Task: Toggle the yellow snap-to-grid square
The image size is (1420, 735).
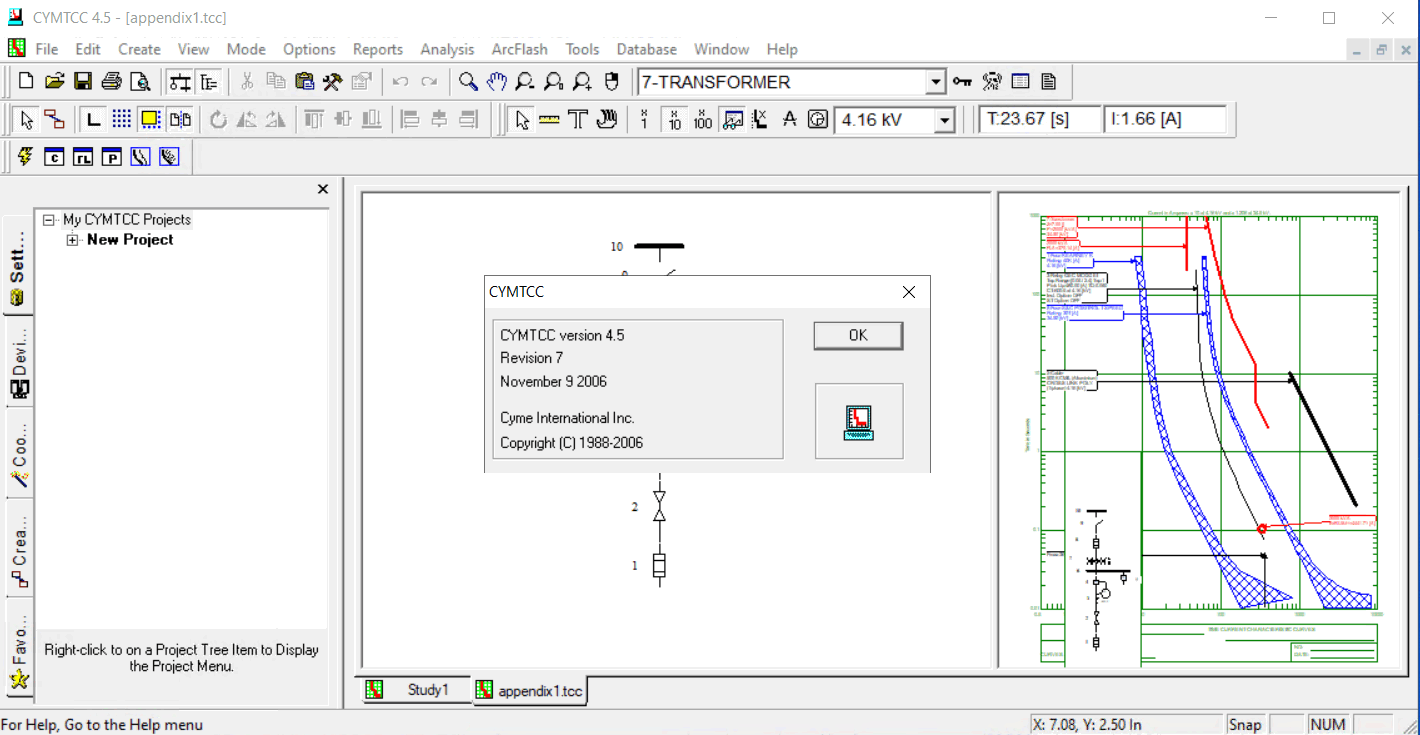Action: coord(150,120)
